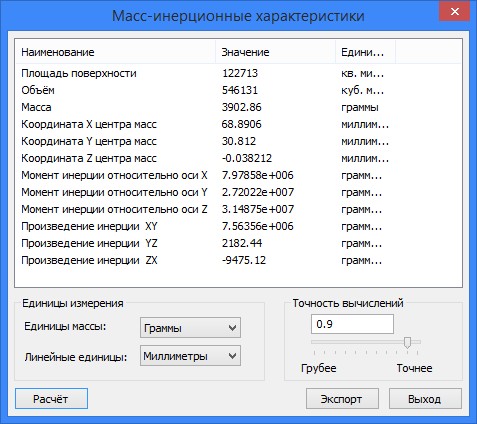Select Момент инерции относительно оси Y row
Screen dimensions: 477x424
coord(239,192)
